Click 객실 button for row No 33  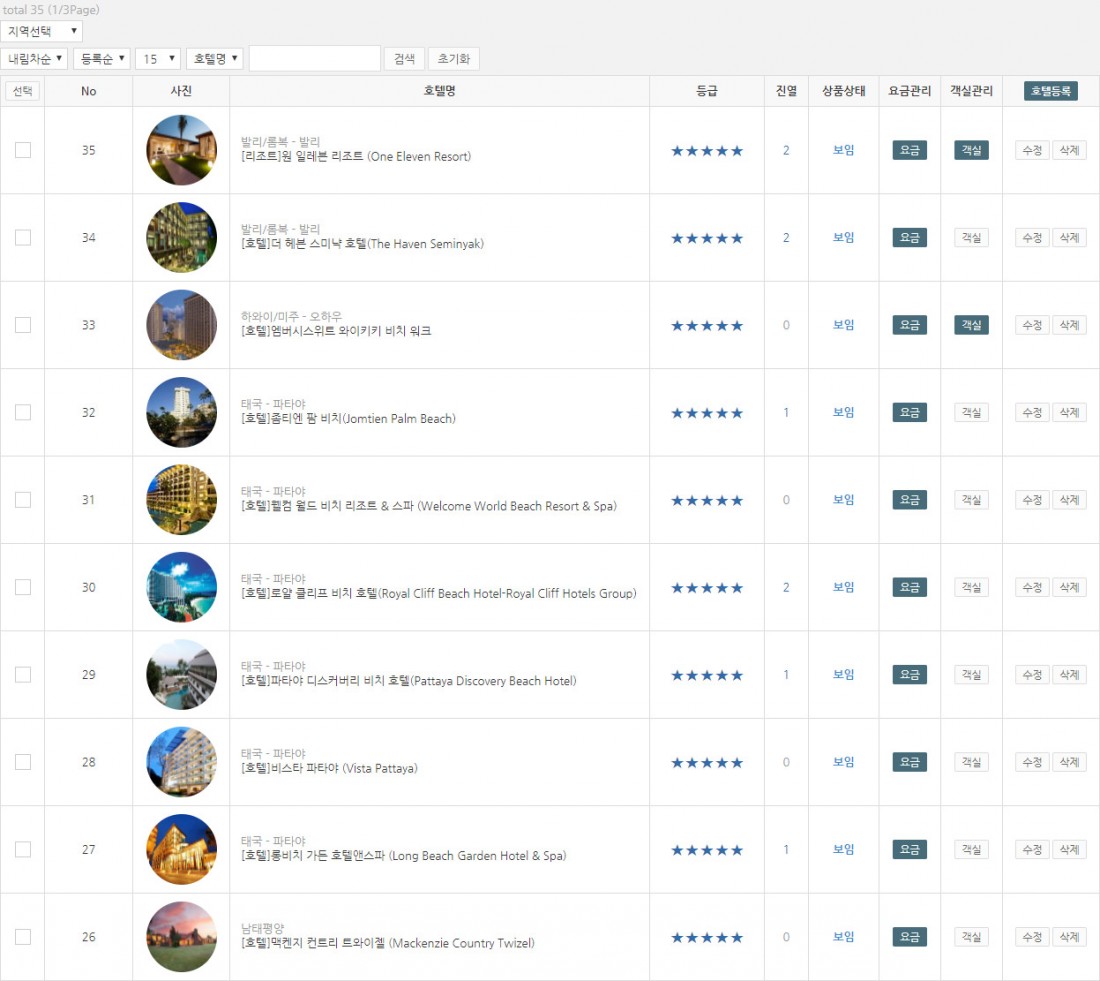point(971,325)
